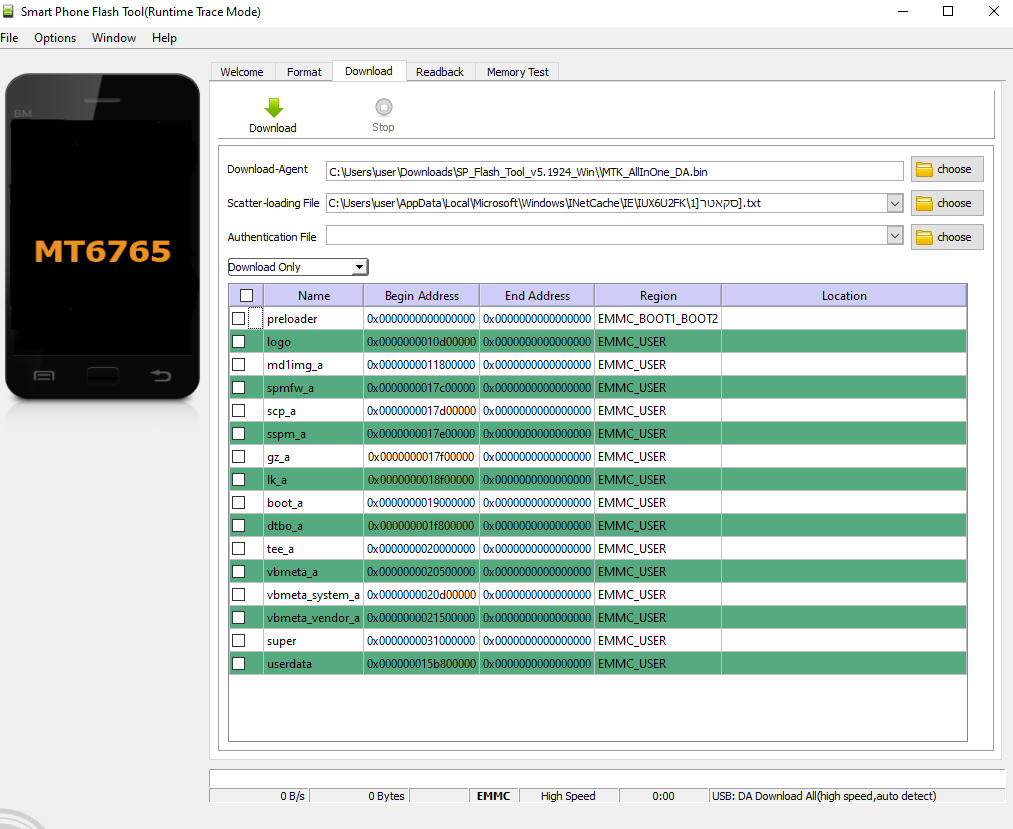This screenshot has height=829, width=1013.
Task: Open the Options menu
Action: coord(55,38)
